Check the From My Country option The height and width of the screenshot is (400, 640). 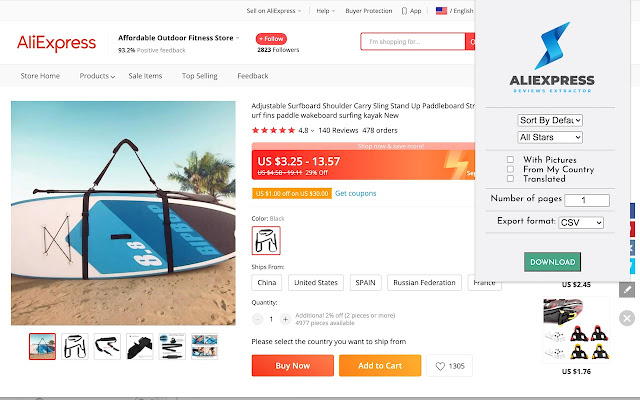point(510,169)
